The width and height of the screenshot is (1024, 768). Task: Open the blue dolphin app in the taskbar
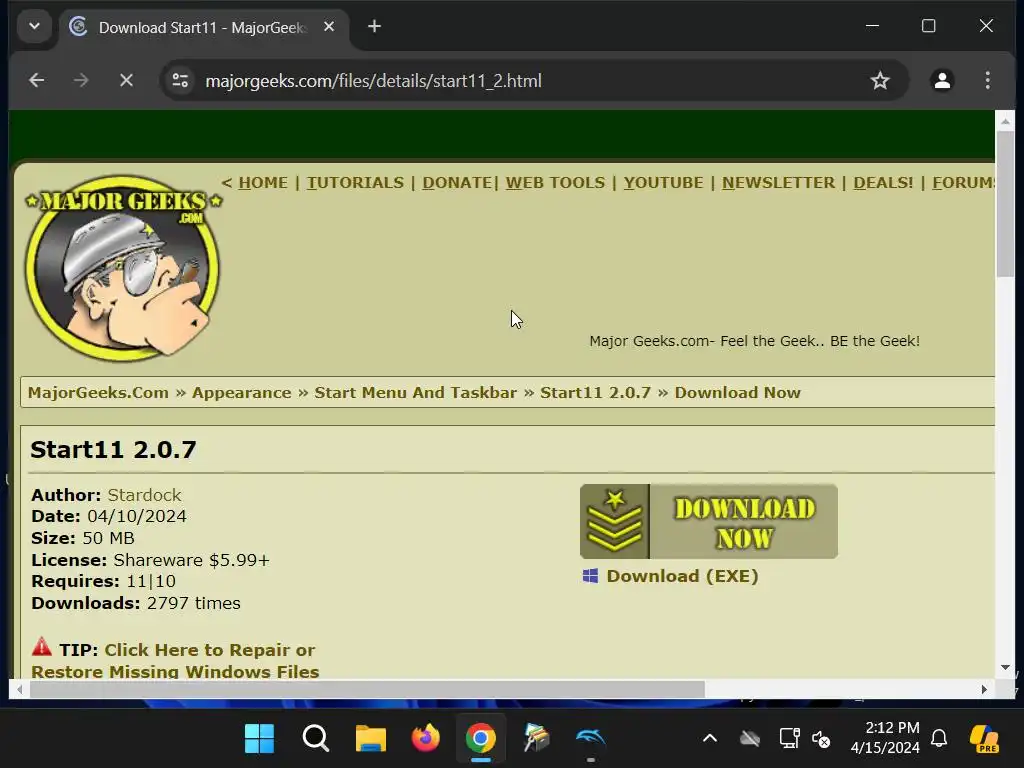[590, 739]
